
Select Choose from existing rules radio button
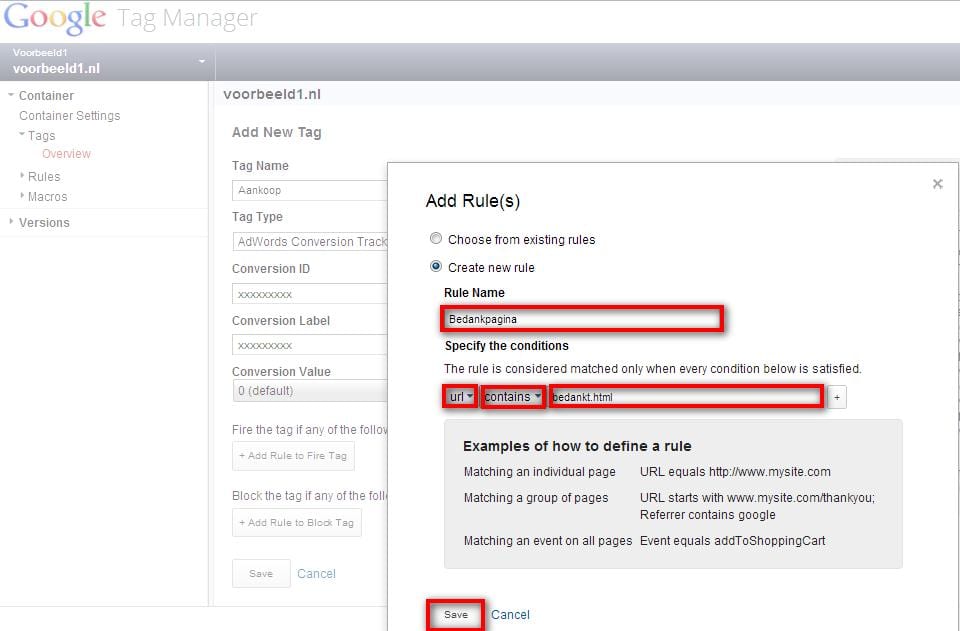[x=436, y=239]
